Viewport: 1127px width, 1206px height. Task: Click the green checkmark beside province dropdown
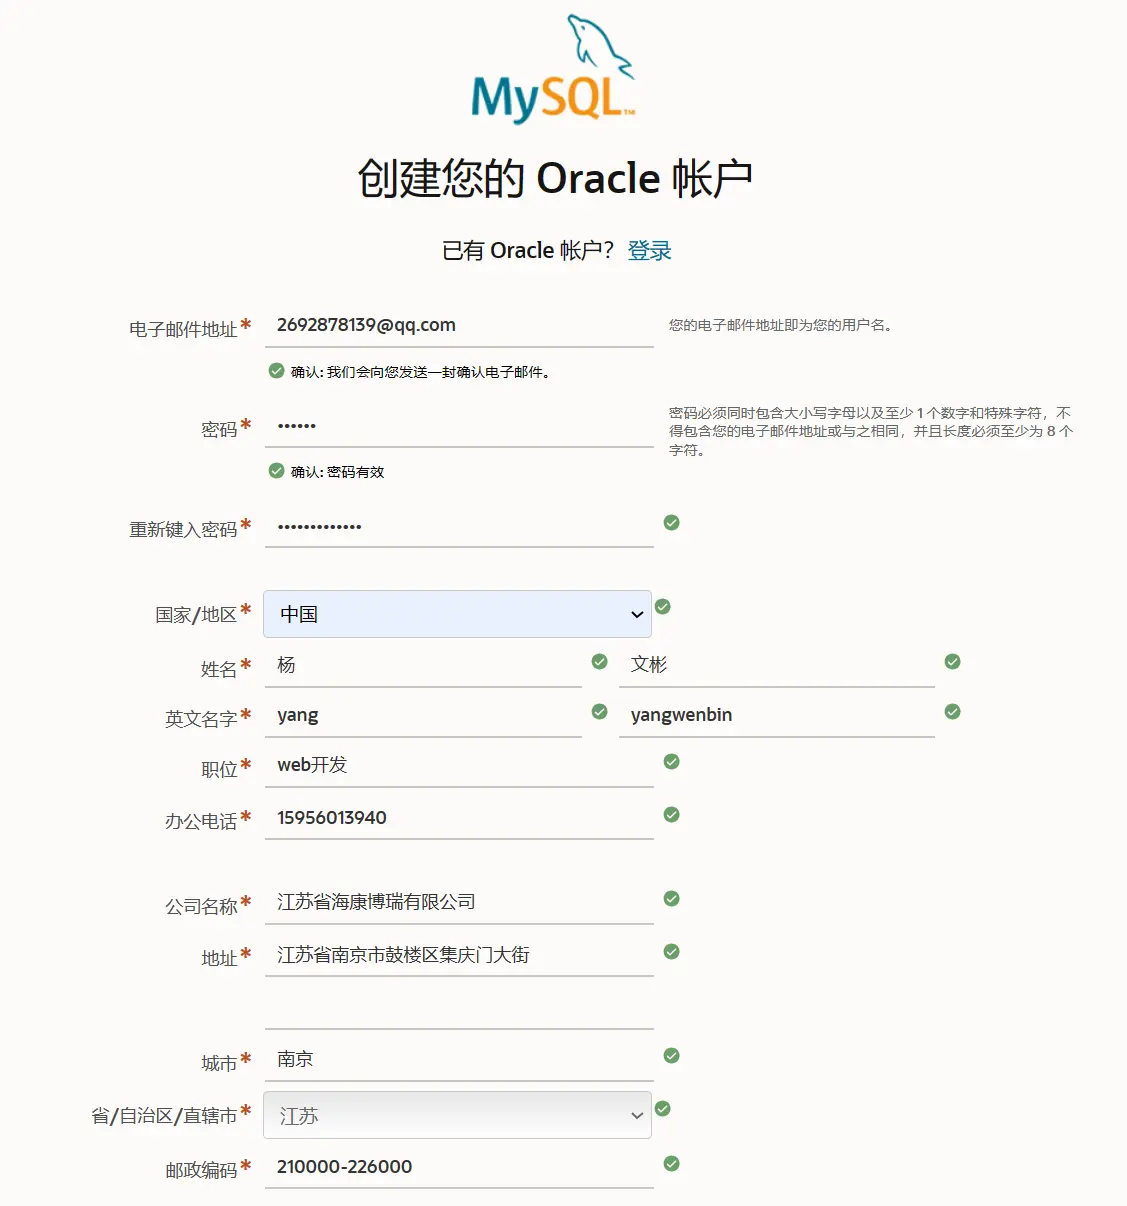pos(663,1109)
